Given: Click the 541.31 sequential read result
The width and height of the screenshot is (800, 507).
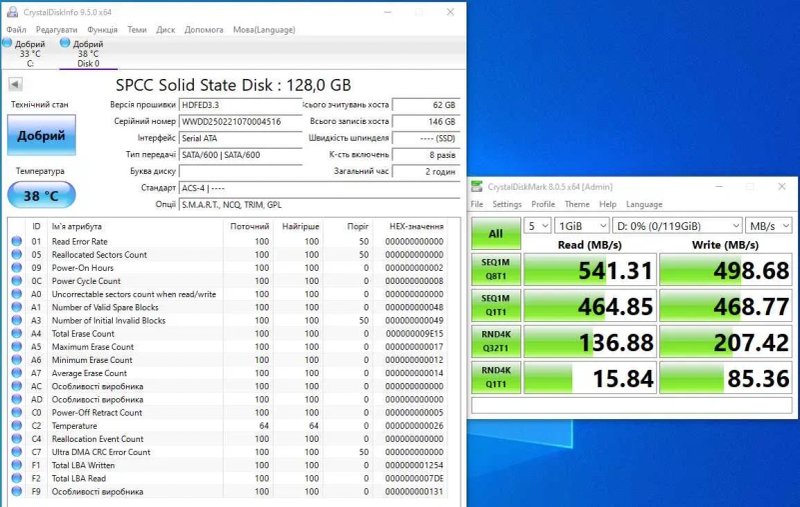Looking at the screenshot, I should tap(590, 269).
